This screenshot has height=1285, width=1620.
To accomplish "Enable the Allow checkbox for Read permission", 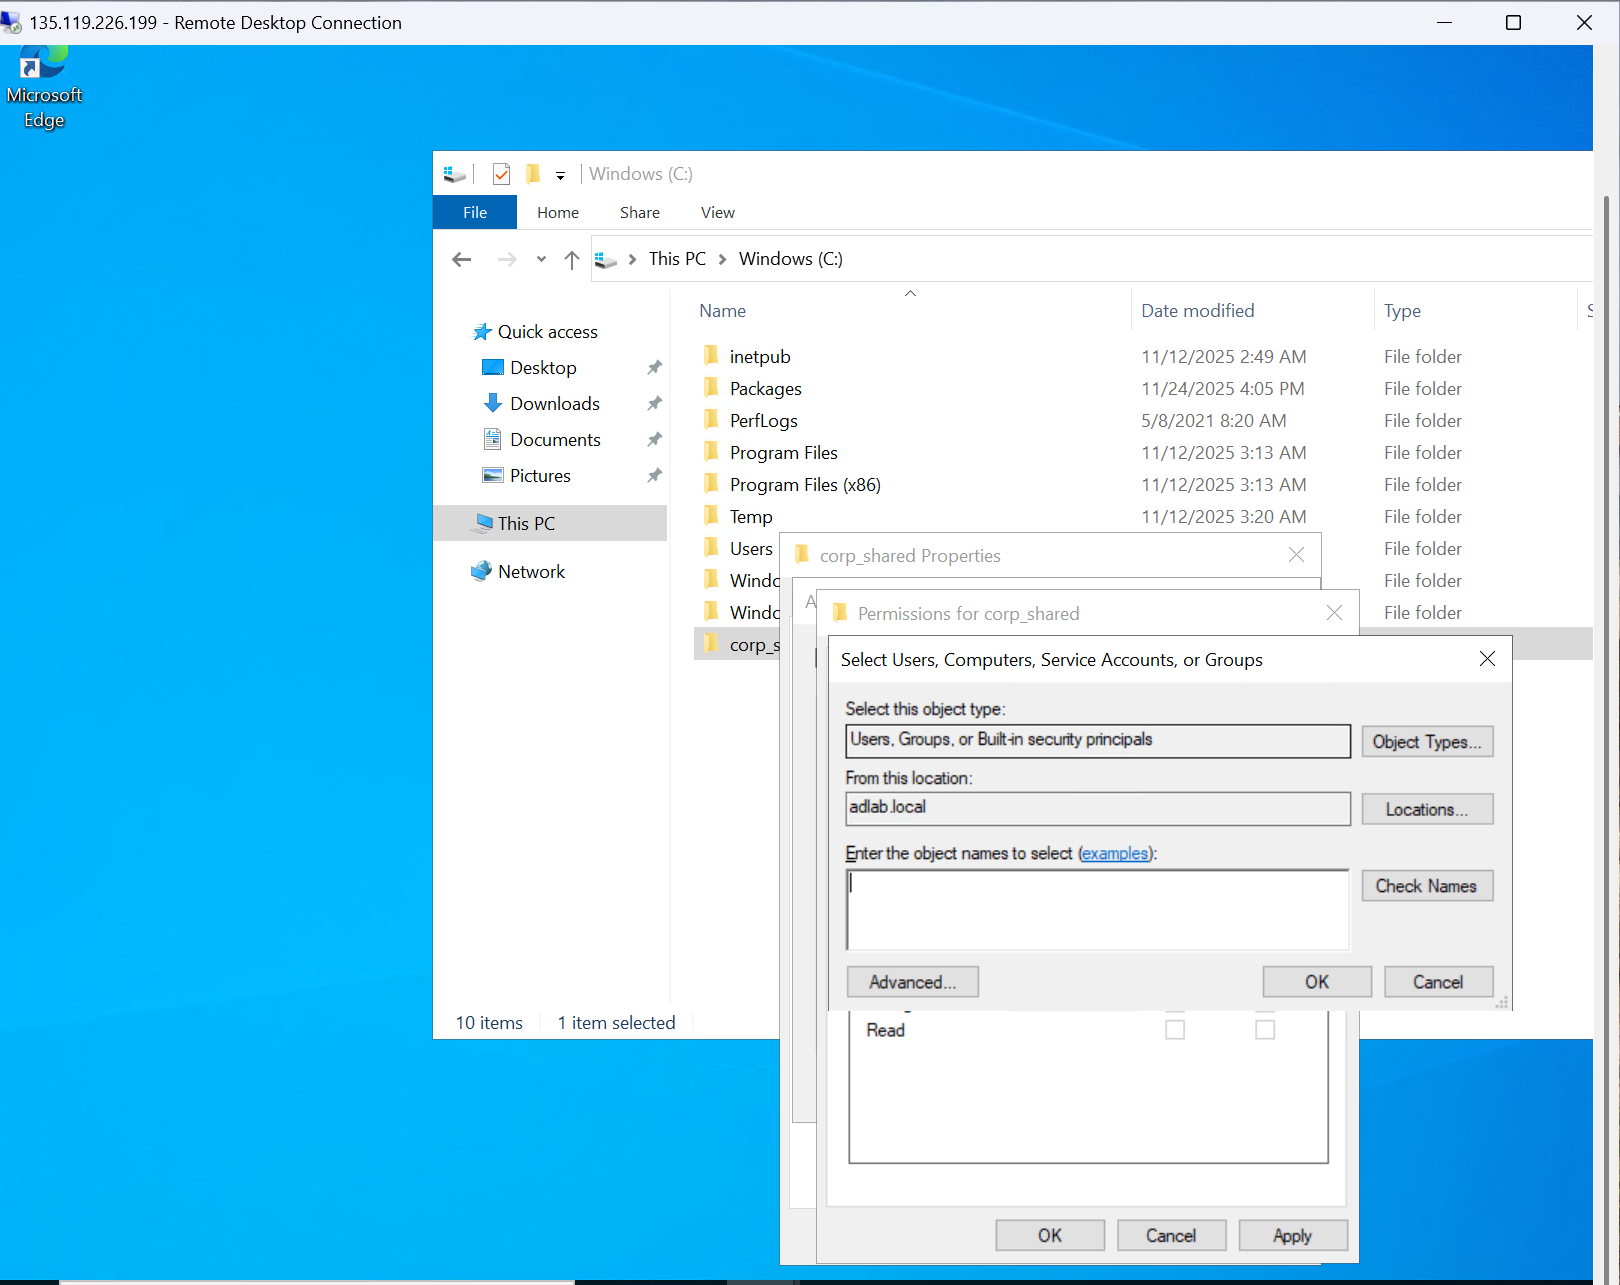I will coord(1174,1029).
